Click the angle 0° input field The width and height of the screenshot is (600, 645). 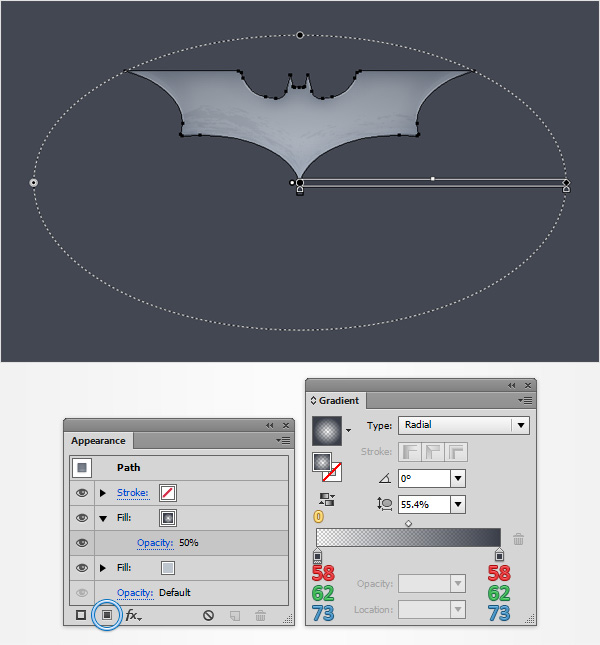pos(424,478)
